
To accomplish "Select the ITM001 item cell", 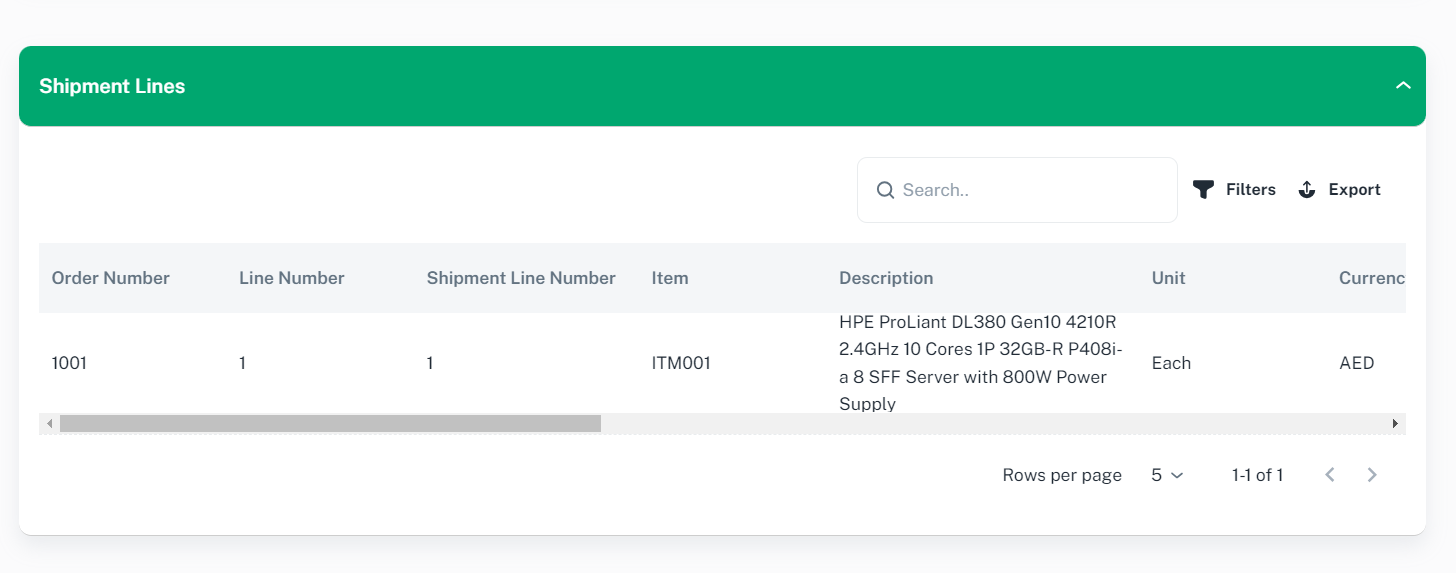I will pos(681,363).
